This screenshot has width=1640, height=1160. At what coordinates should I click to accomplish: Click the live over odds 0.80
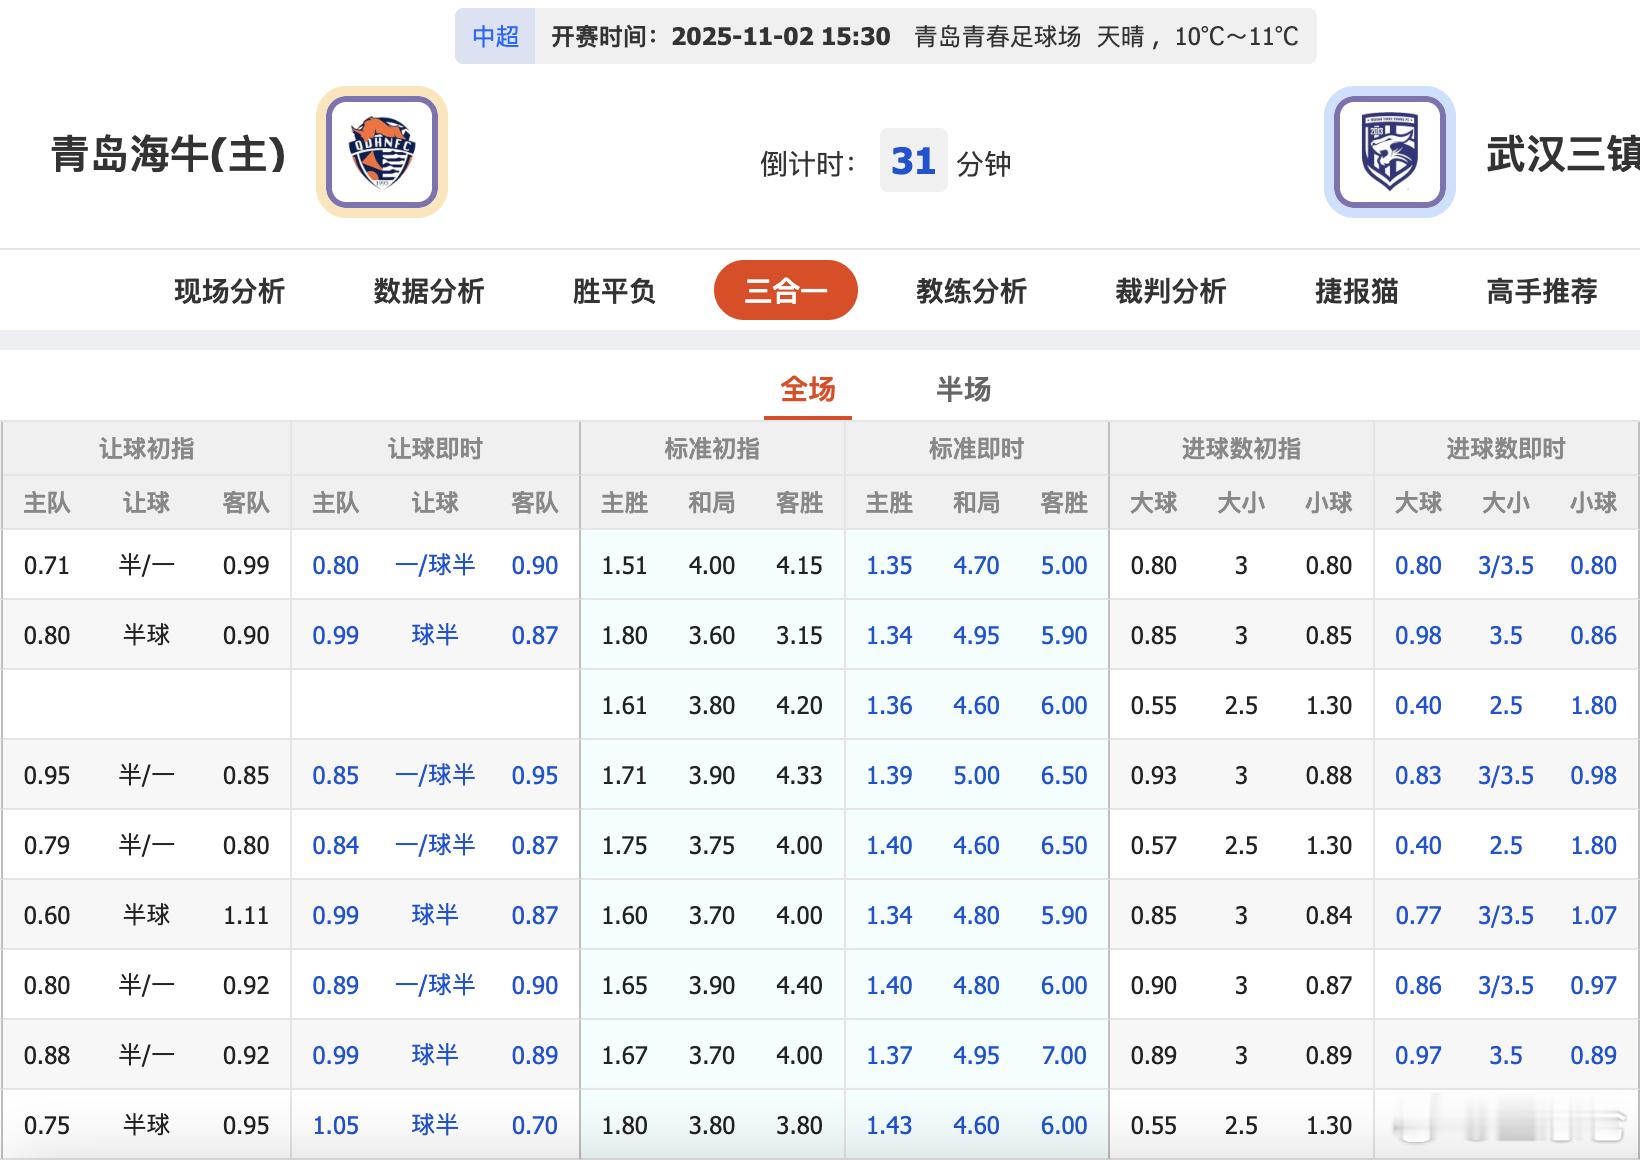1418,565
